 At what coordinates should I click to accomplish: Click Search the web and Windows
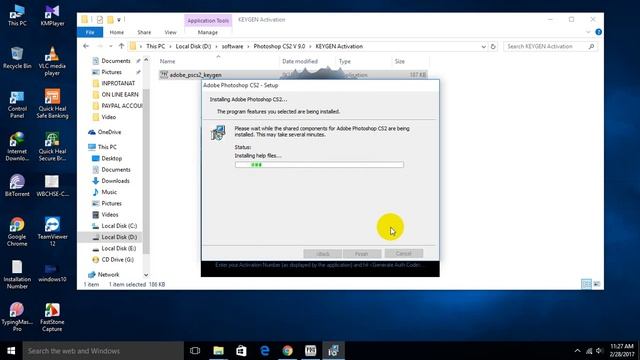pos(103,351)
